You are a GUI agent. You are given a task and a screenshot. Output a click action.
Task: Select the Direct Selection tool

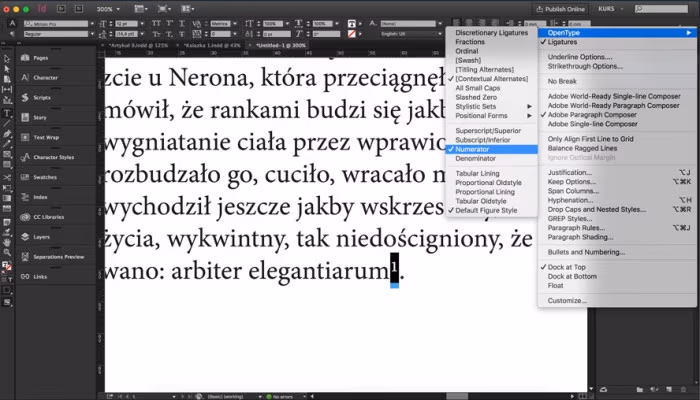7,69
